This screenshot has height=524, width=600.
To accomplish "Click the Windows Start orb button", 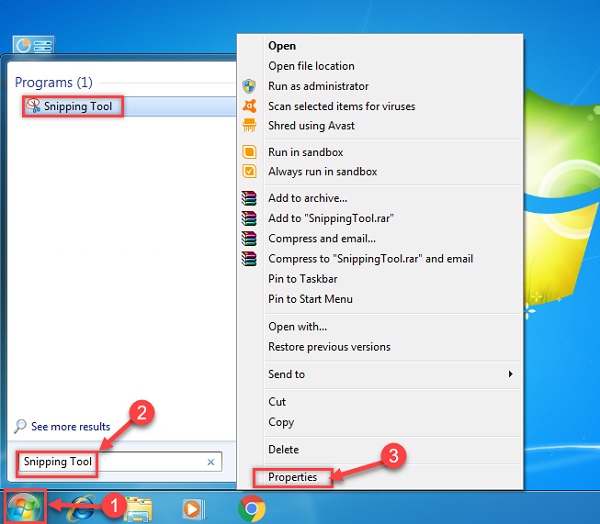I will (24, 508).
